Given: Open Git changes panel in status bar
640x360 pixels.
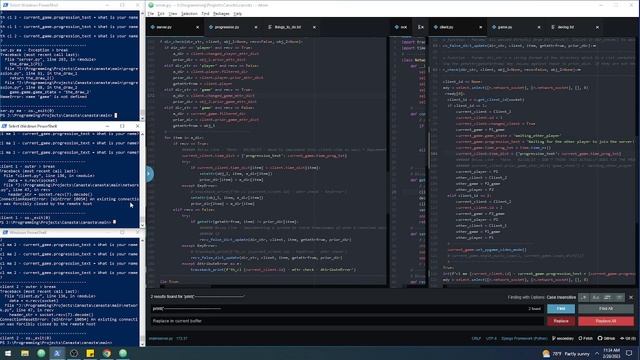Looking at the screenshot, I should click(628, 338).
